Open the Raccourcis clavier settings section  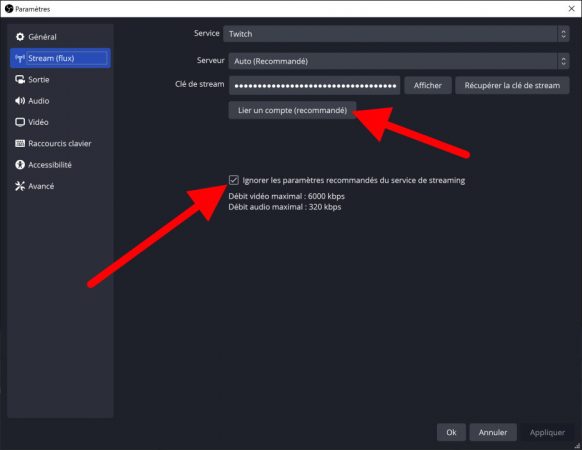pos(60,143)
